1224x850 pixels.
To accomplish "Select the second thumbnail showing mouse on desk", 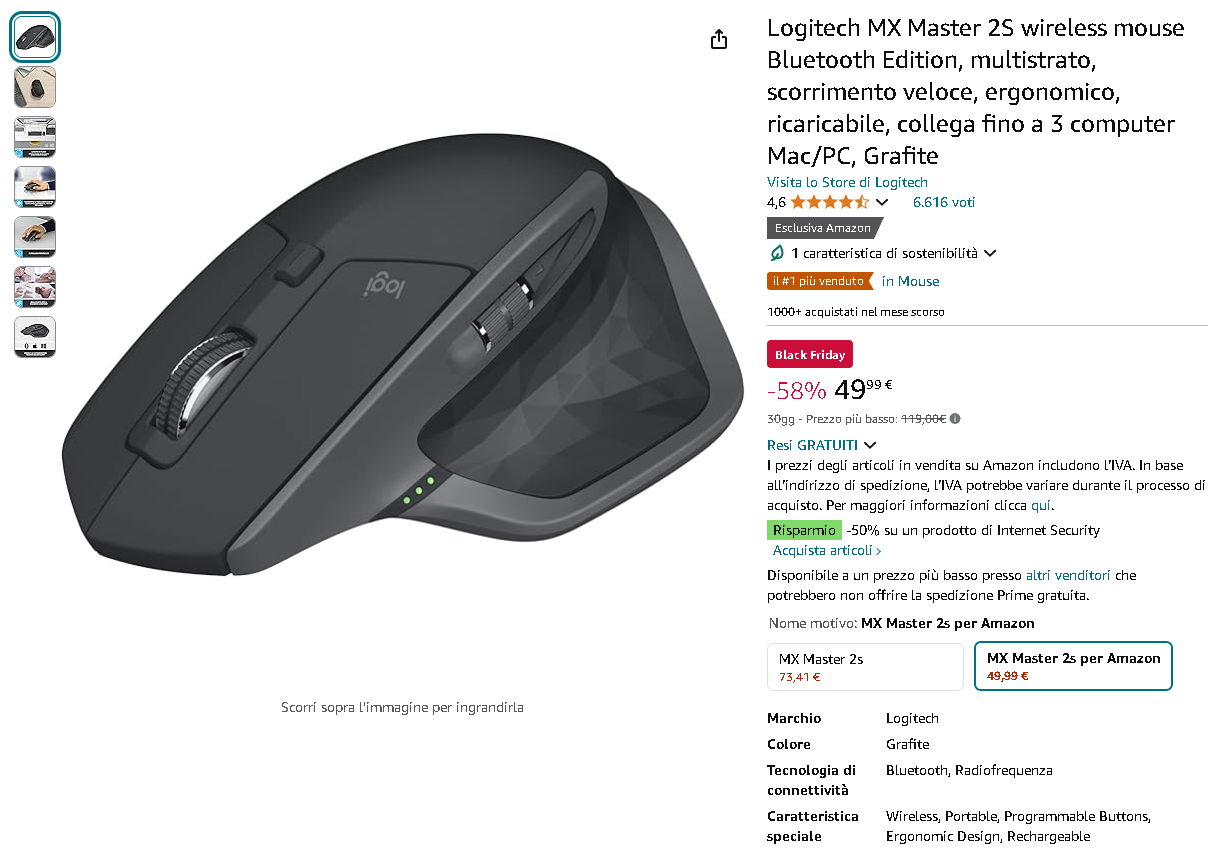I will coord(35,87).
